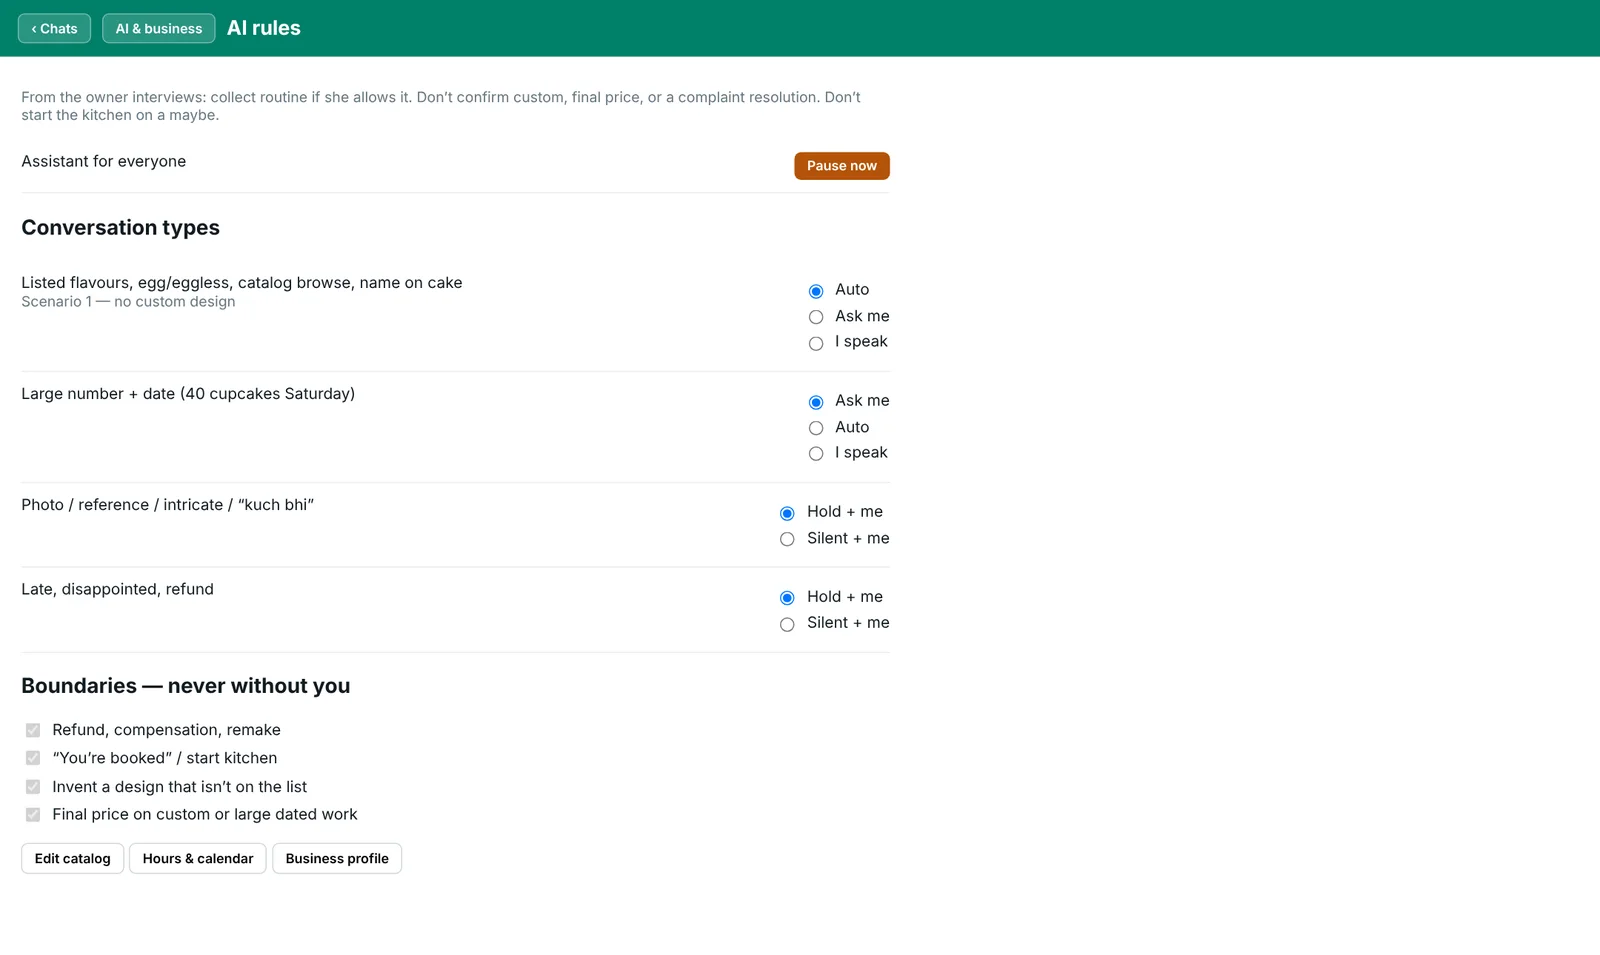Open the Business profile page

click(337, 859)
